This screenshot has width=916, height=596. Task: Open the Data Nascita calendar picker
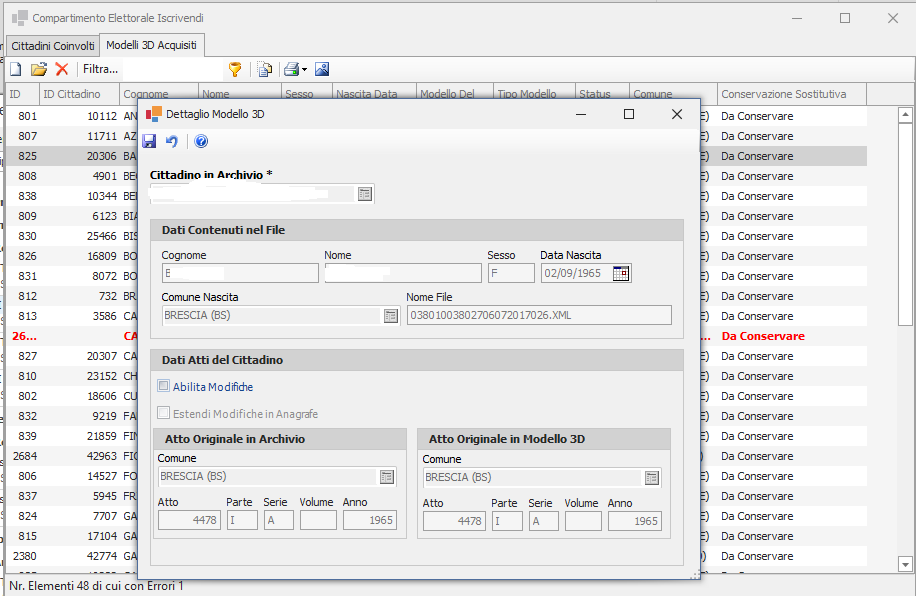(621, 273)
